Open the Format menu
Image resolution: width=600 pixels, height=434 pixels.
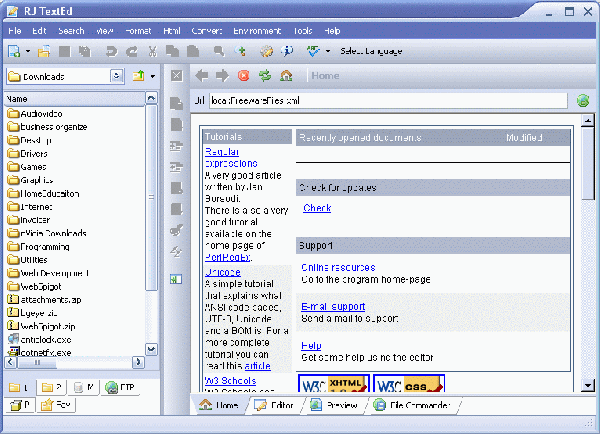(138, 31)
